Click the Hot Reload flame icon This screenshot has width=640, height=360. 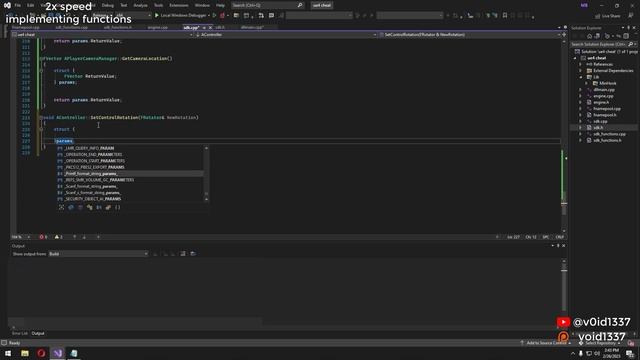222,16
